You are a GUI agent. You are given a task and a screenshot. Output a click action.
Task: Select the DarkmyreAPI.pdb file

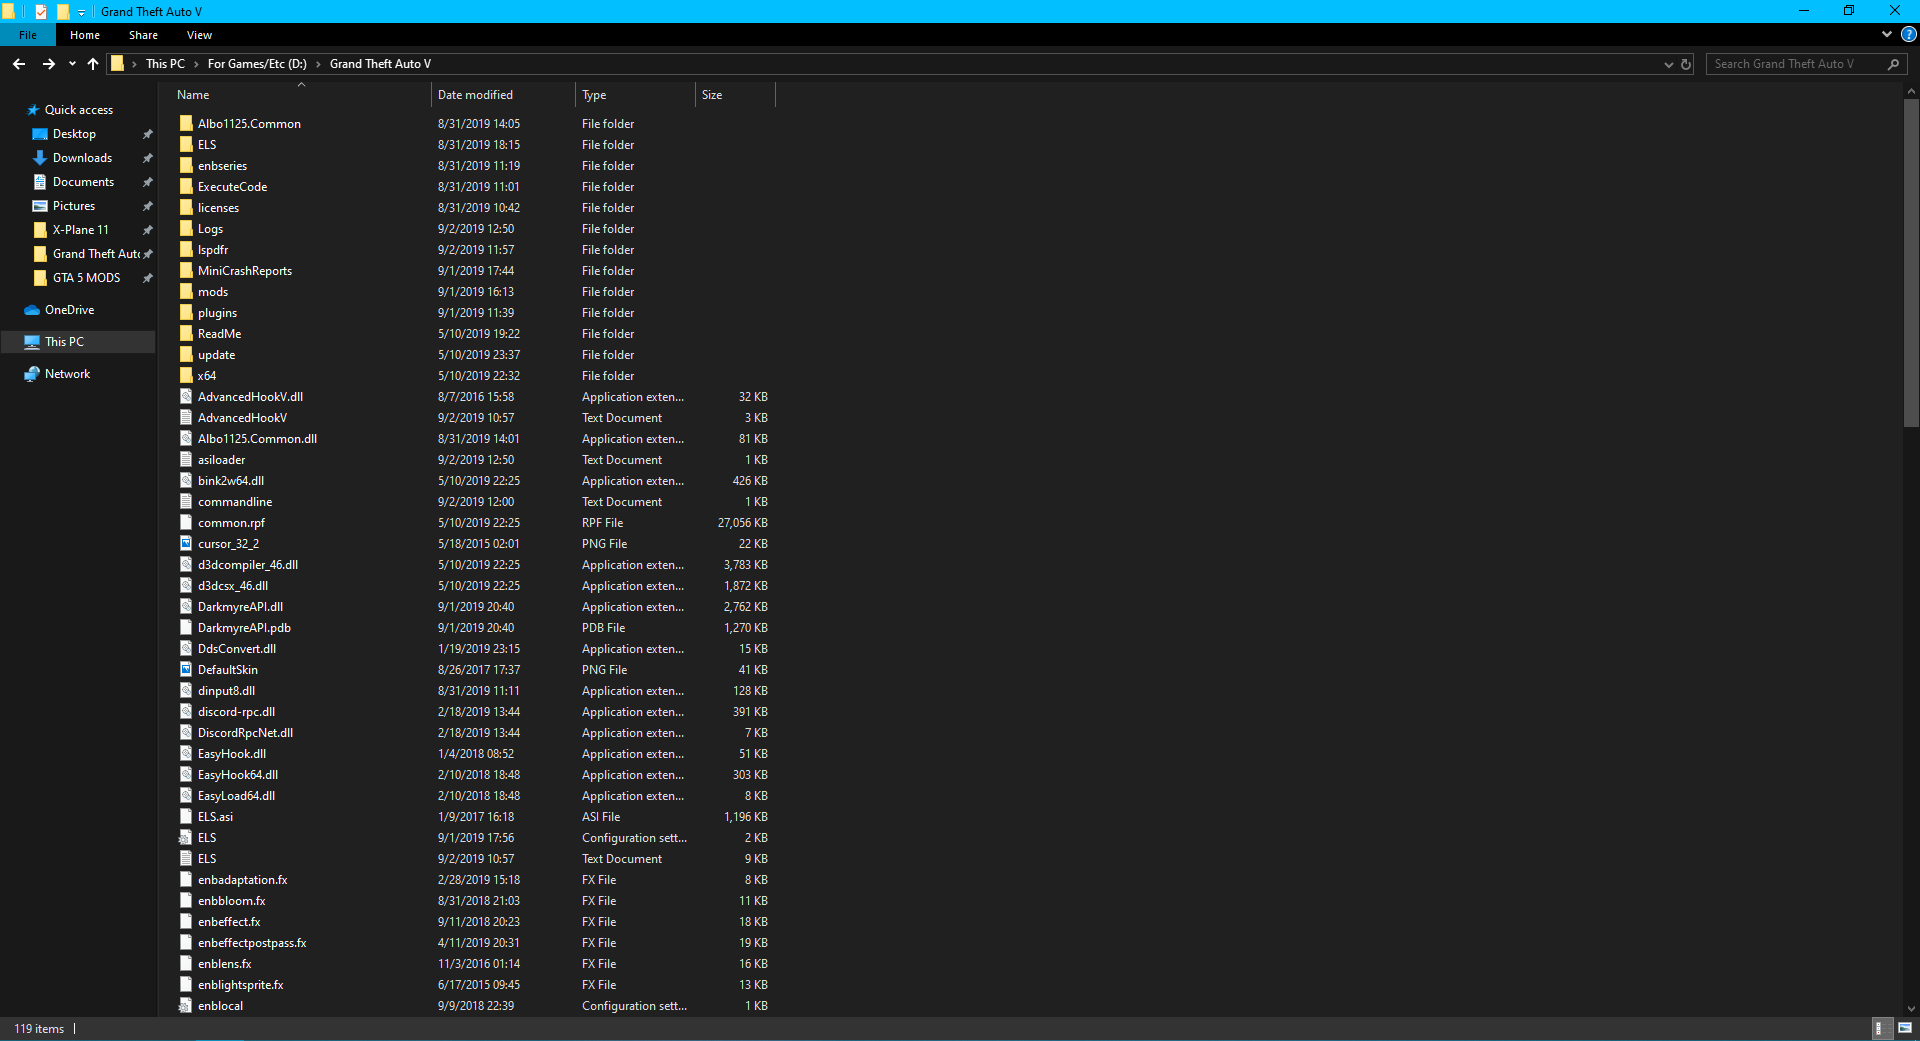pos(244,628)
